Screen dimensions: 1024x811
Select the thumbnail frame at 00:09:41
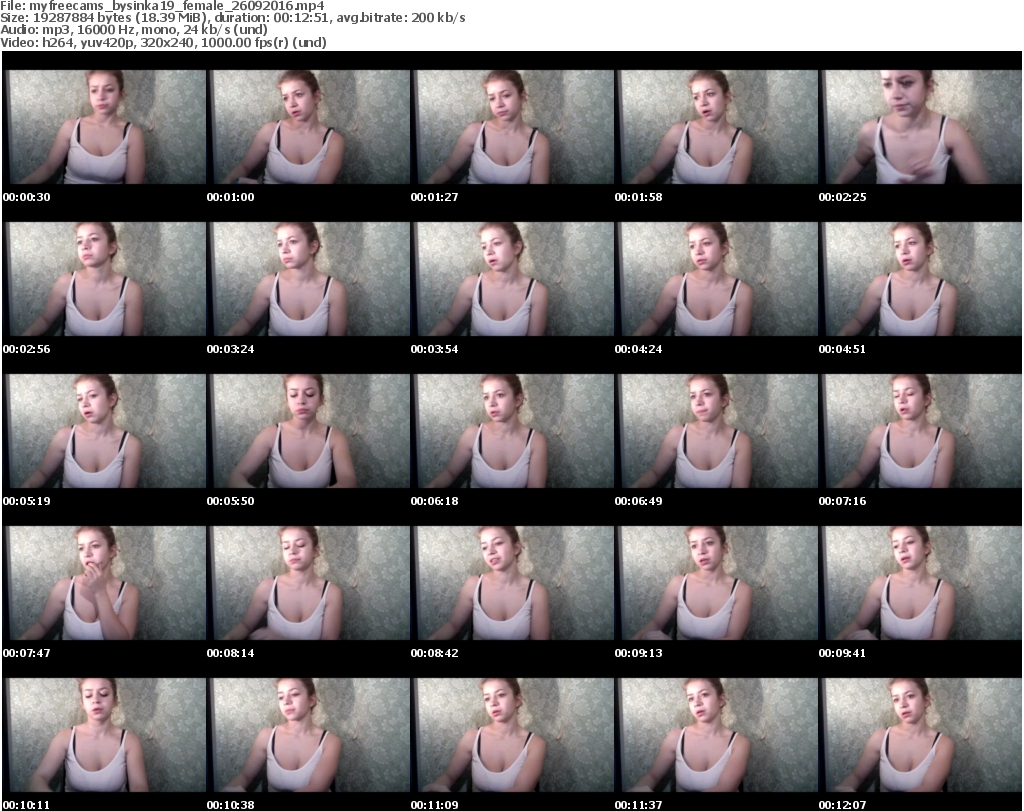pyautogui.click(x=920, y=583)
